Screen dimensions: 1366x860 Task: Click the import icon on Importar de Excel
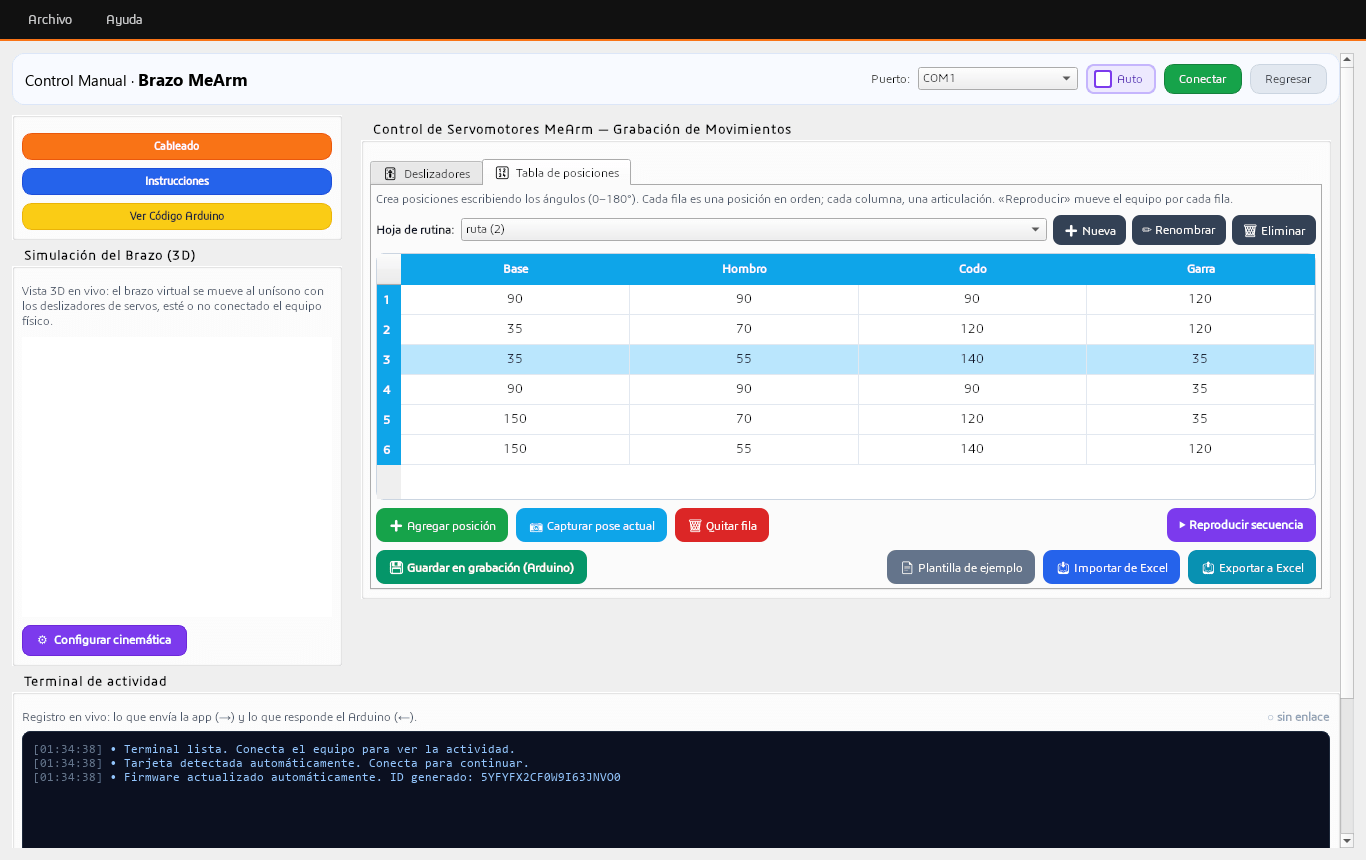tap(1063, 568)
